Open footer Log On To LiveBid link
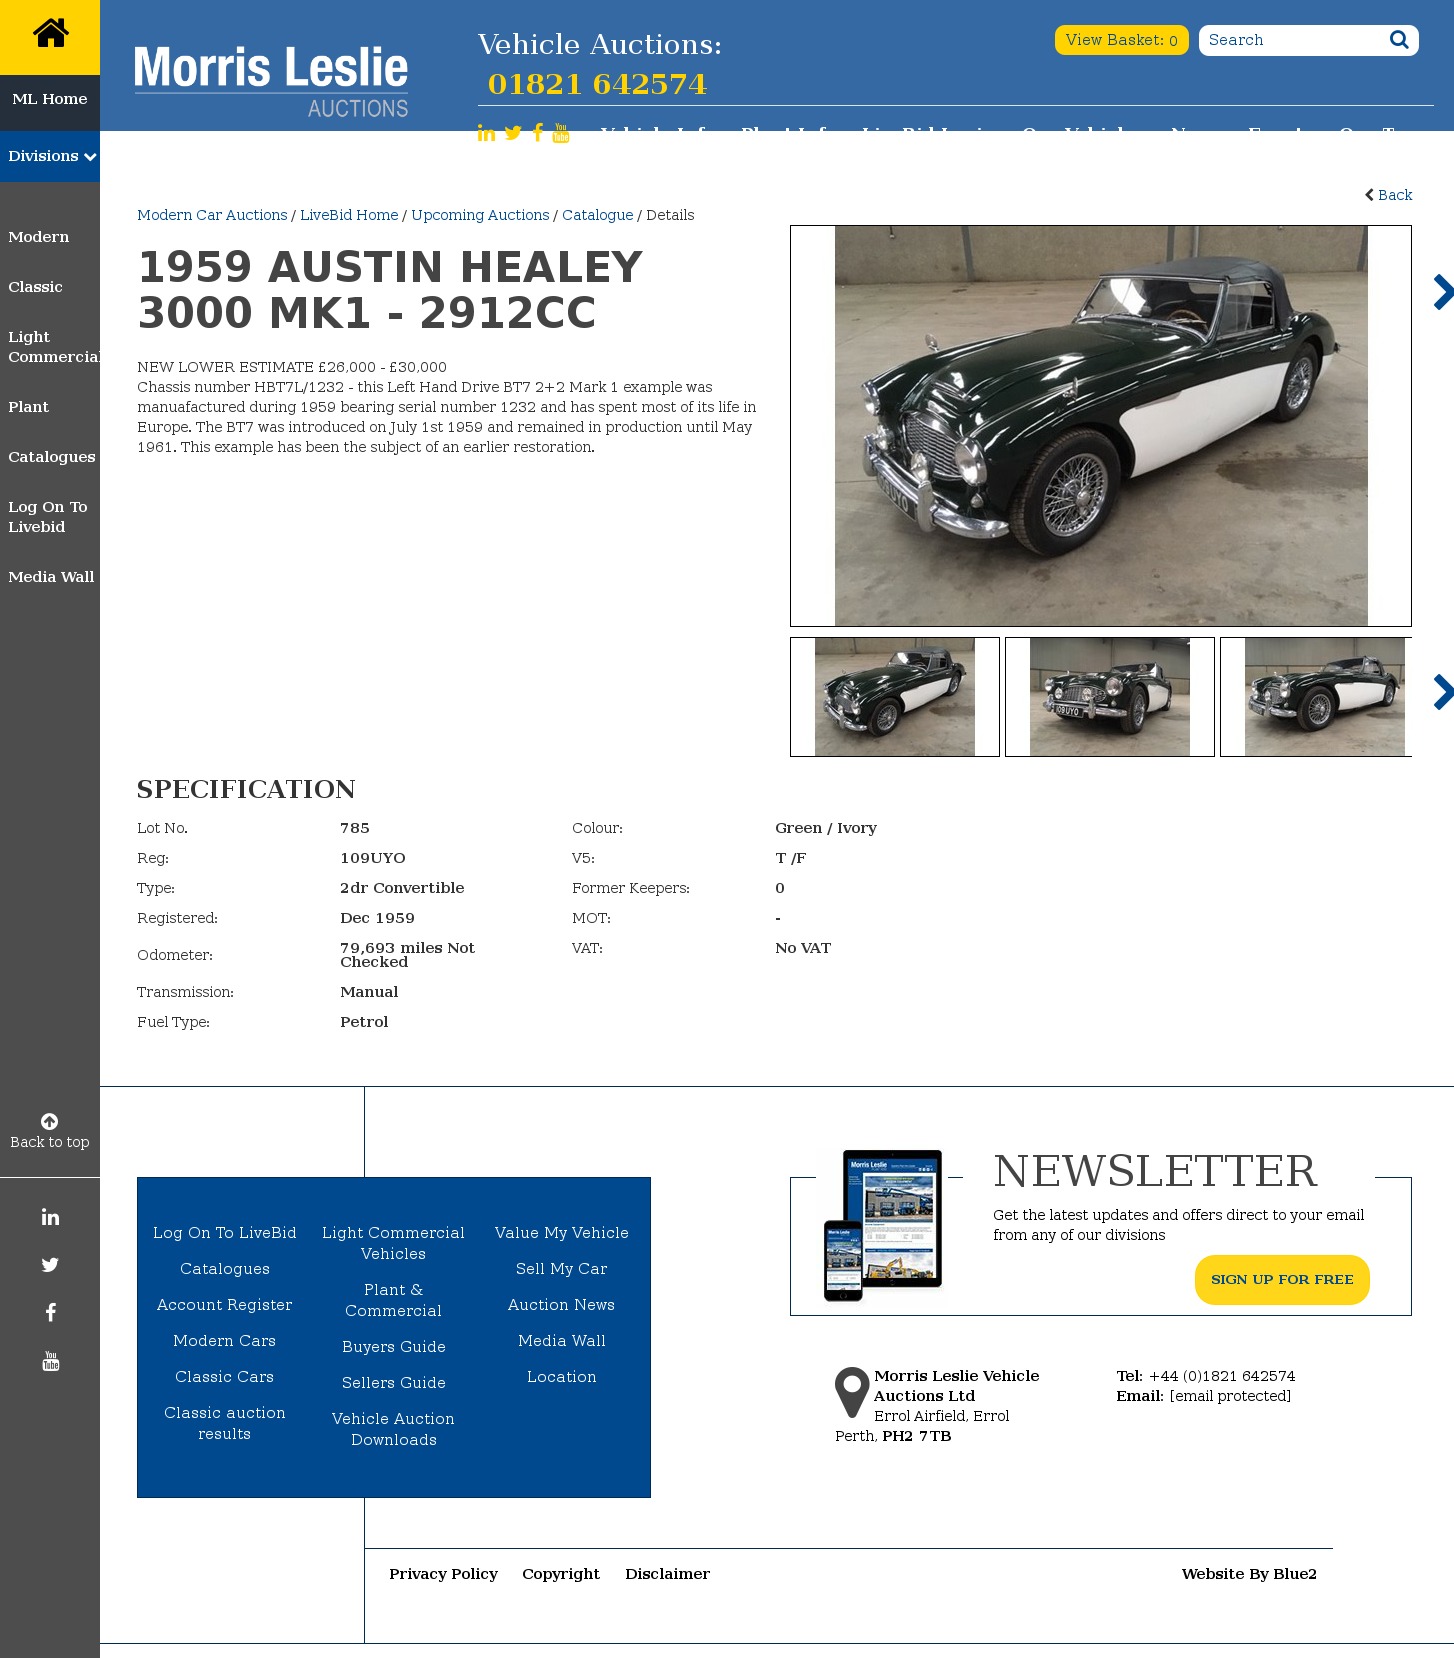The height and width of the screenshot is (1658, 1454). pyautogui.click(x=225, y=1233)
